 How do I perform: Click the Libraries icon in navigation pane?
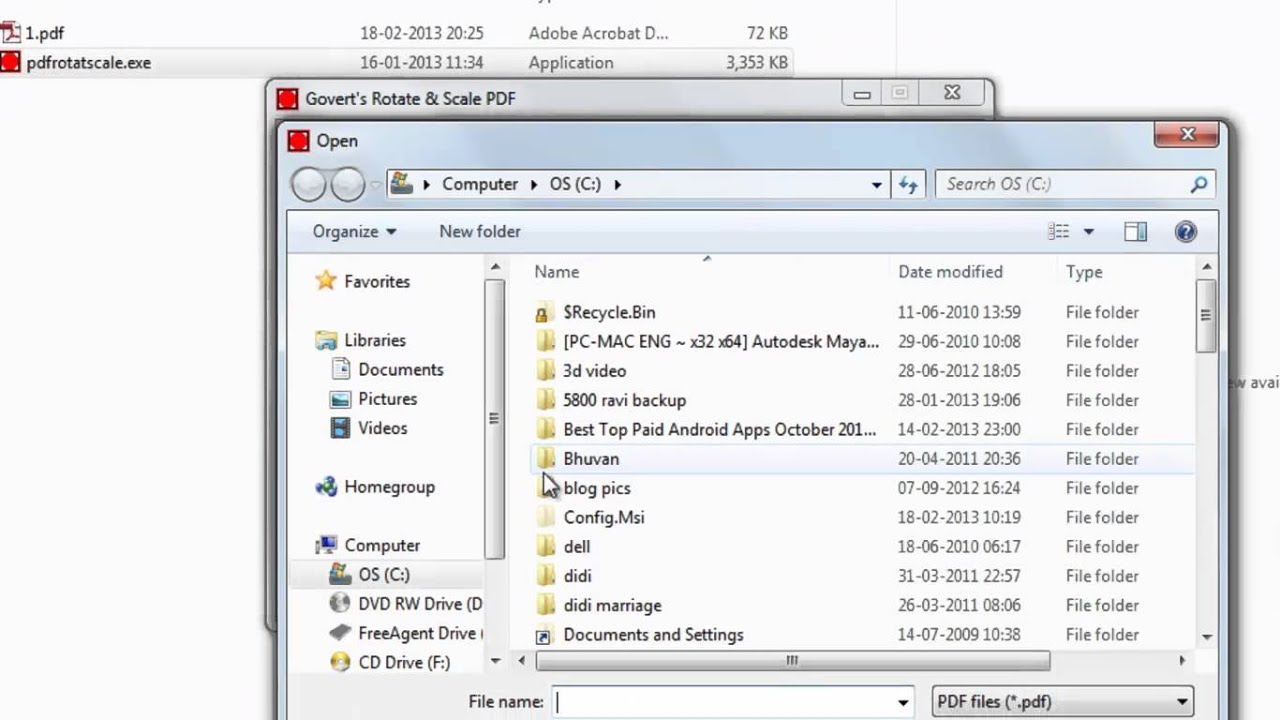pos(326,340)
